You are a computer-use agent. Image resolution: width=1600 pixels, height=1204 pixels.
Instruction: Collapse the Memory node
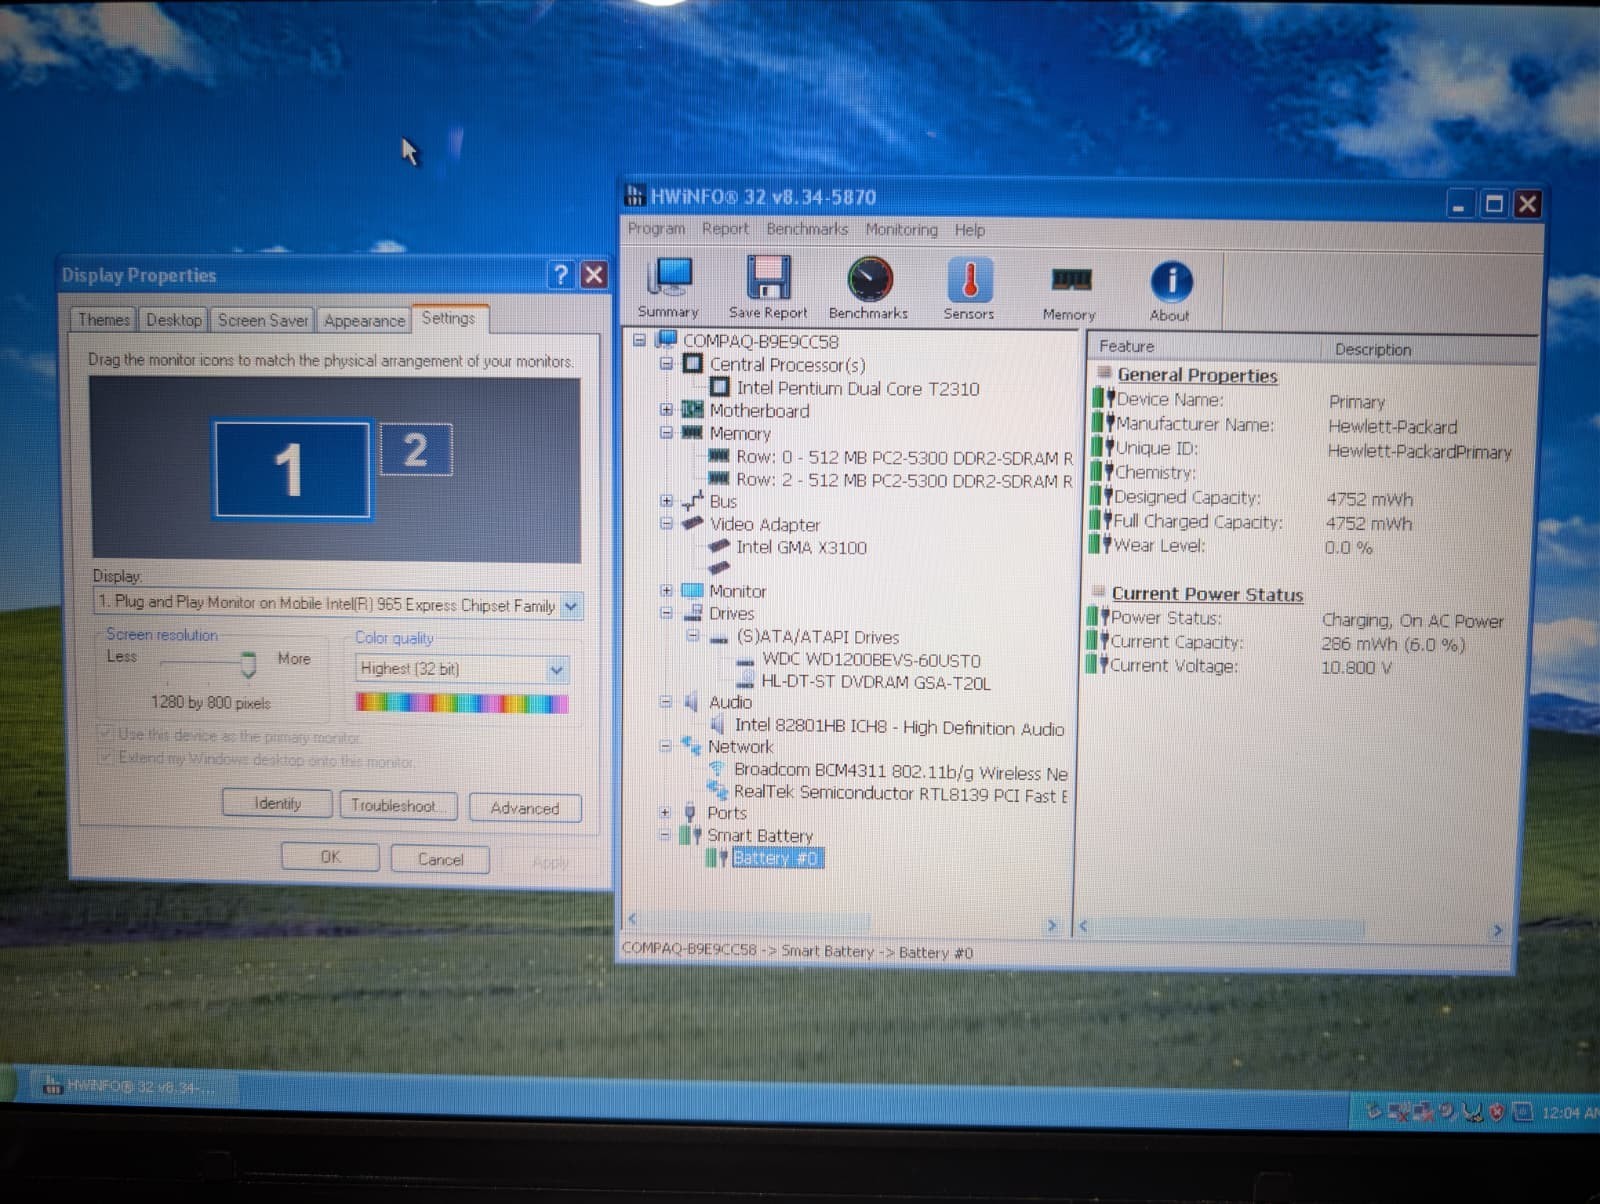click(666, 433)
